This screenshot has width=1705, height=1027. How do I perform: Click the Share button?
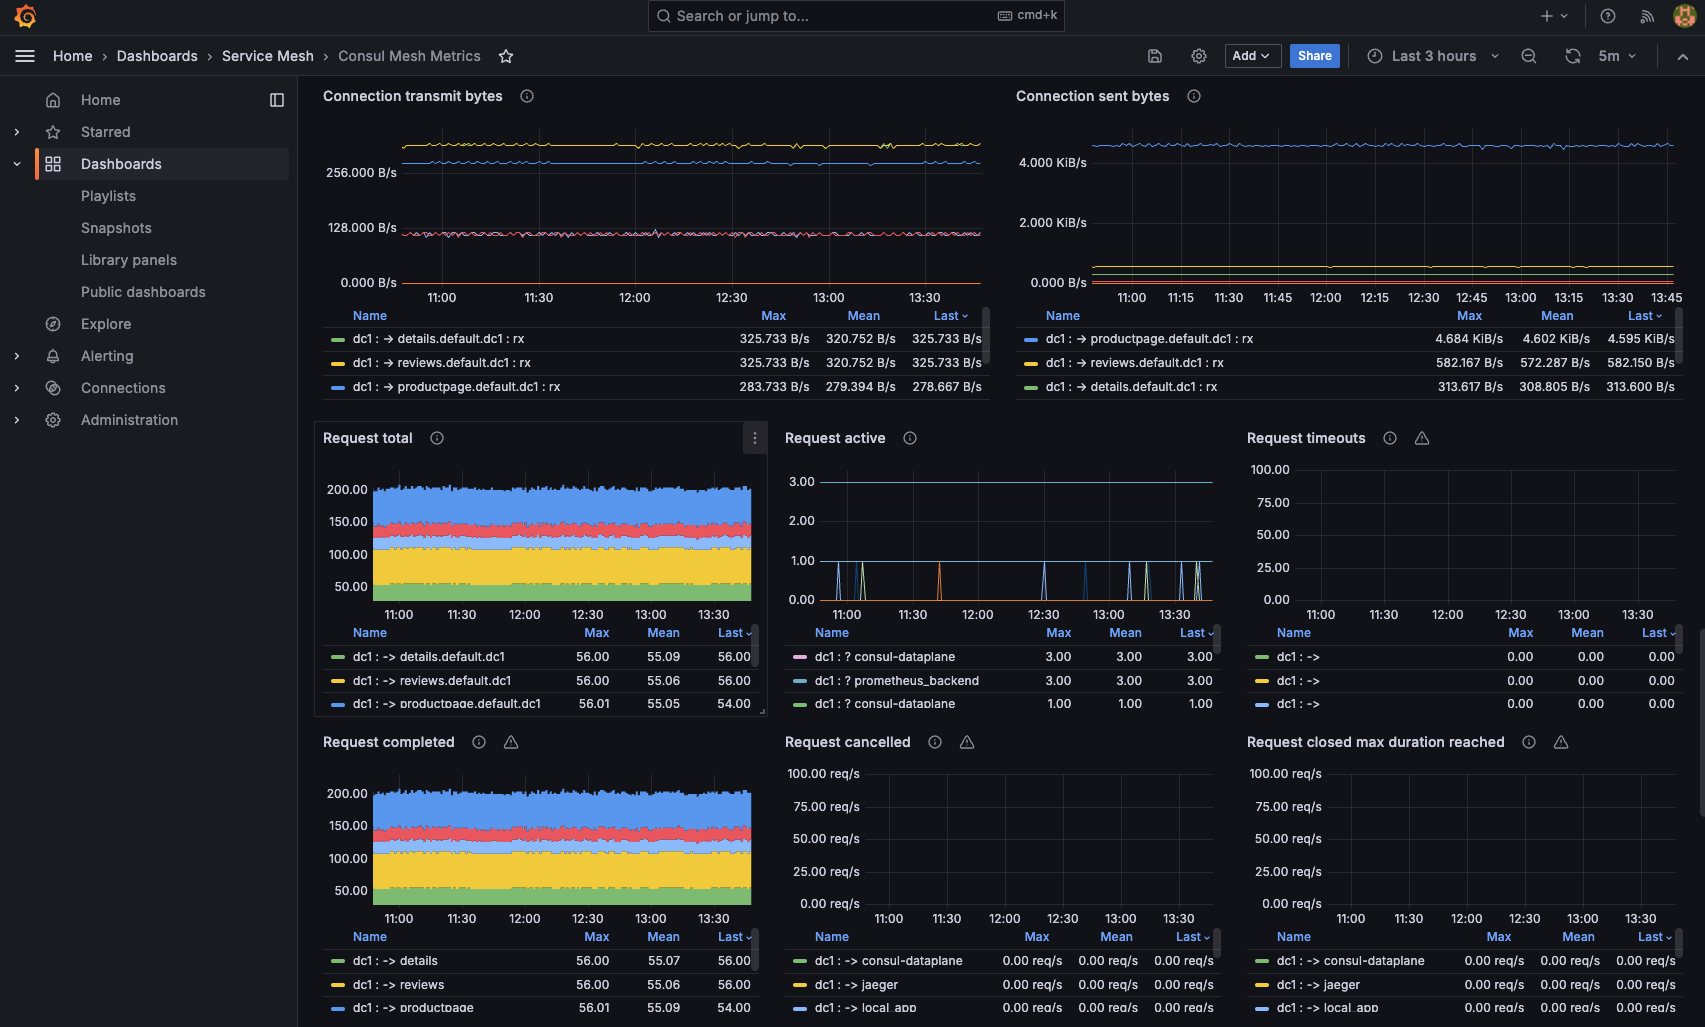(1314, 56)
